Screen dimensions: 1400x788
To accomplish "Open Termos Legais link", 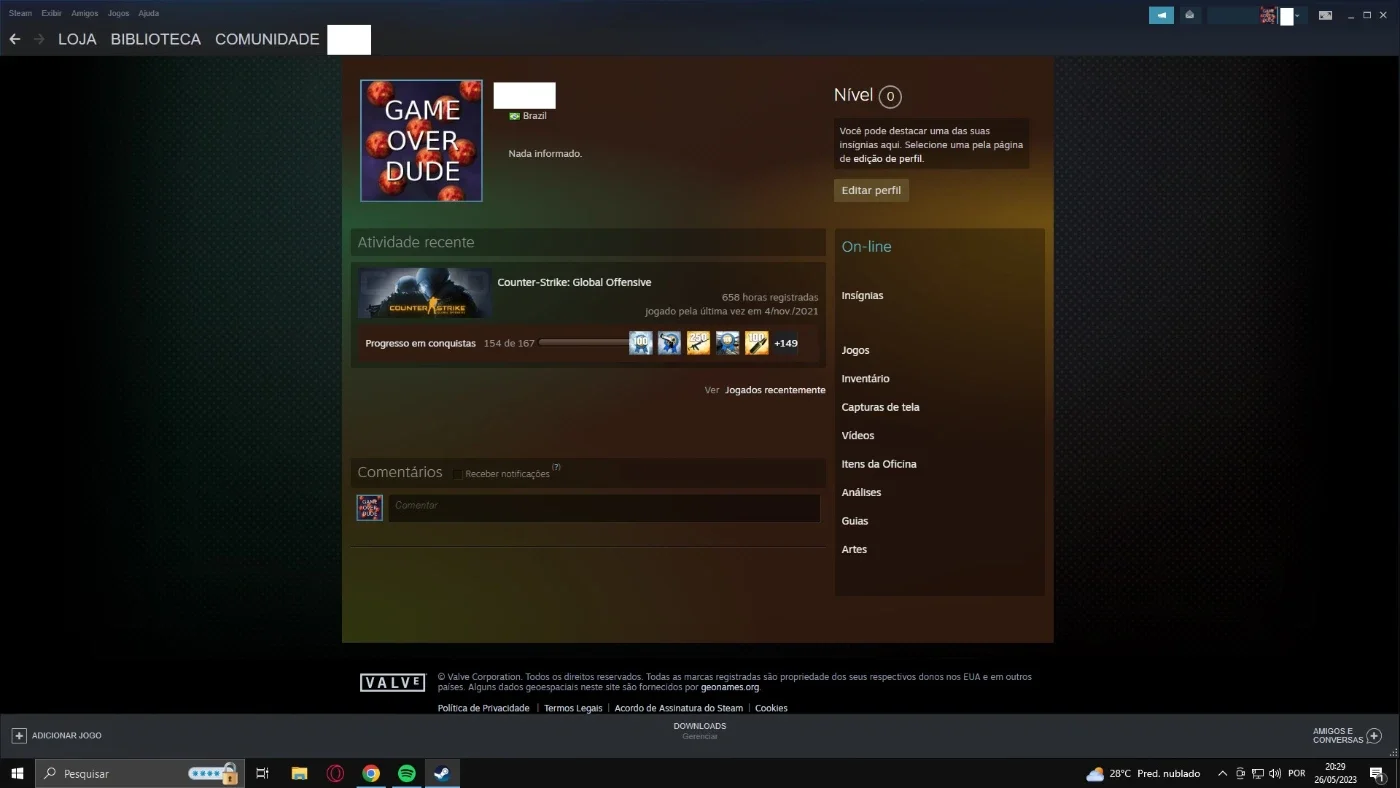I will (x=573, y=709).
